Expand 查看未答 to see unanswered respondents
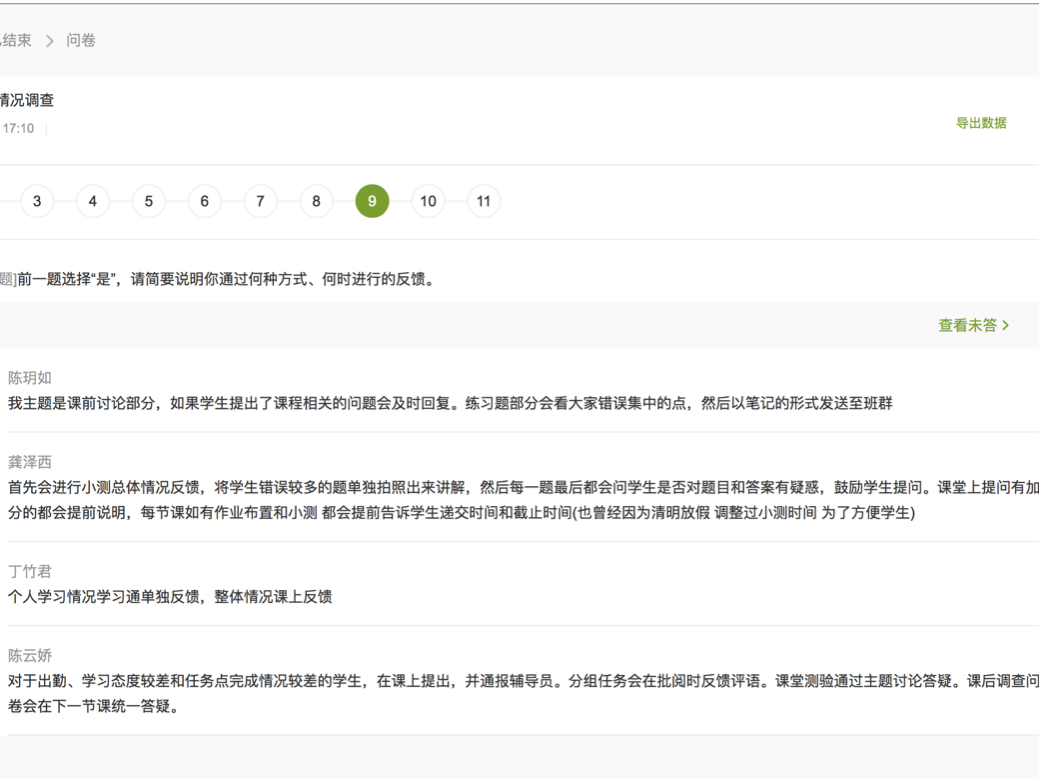 tap(973, 325)
